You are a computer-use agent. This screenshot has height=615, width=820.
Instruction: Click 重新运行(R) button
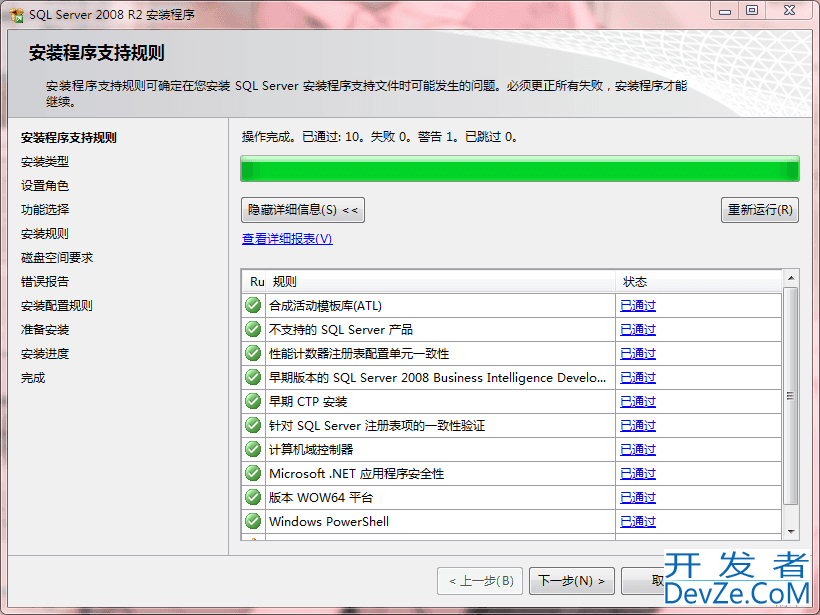(760, 210)
